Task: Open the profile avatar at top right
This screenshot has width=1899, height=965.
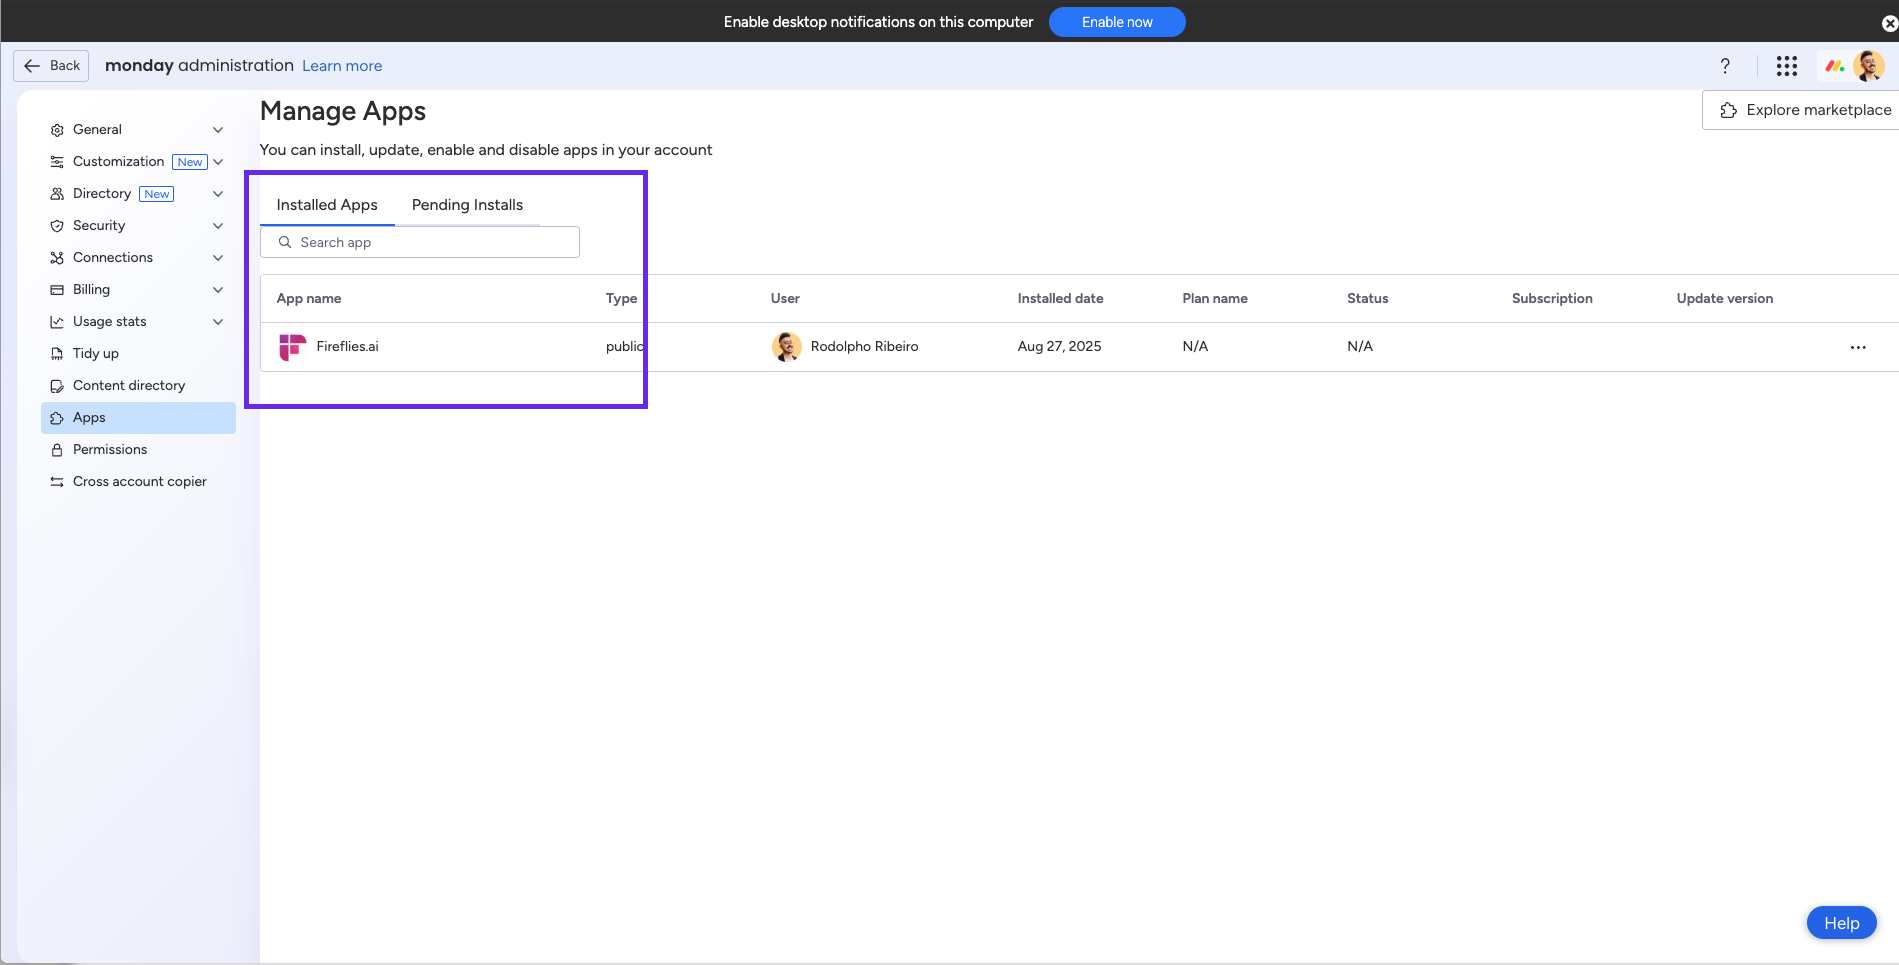Action: click(1868, 66)
